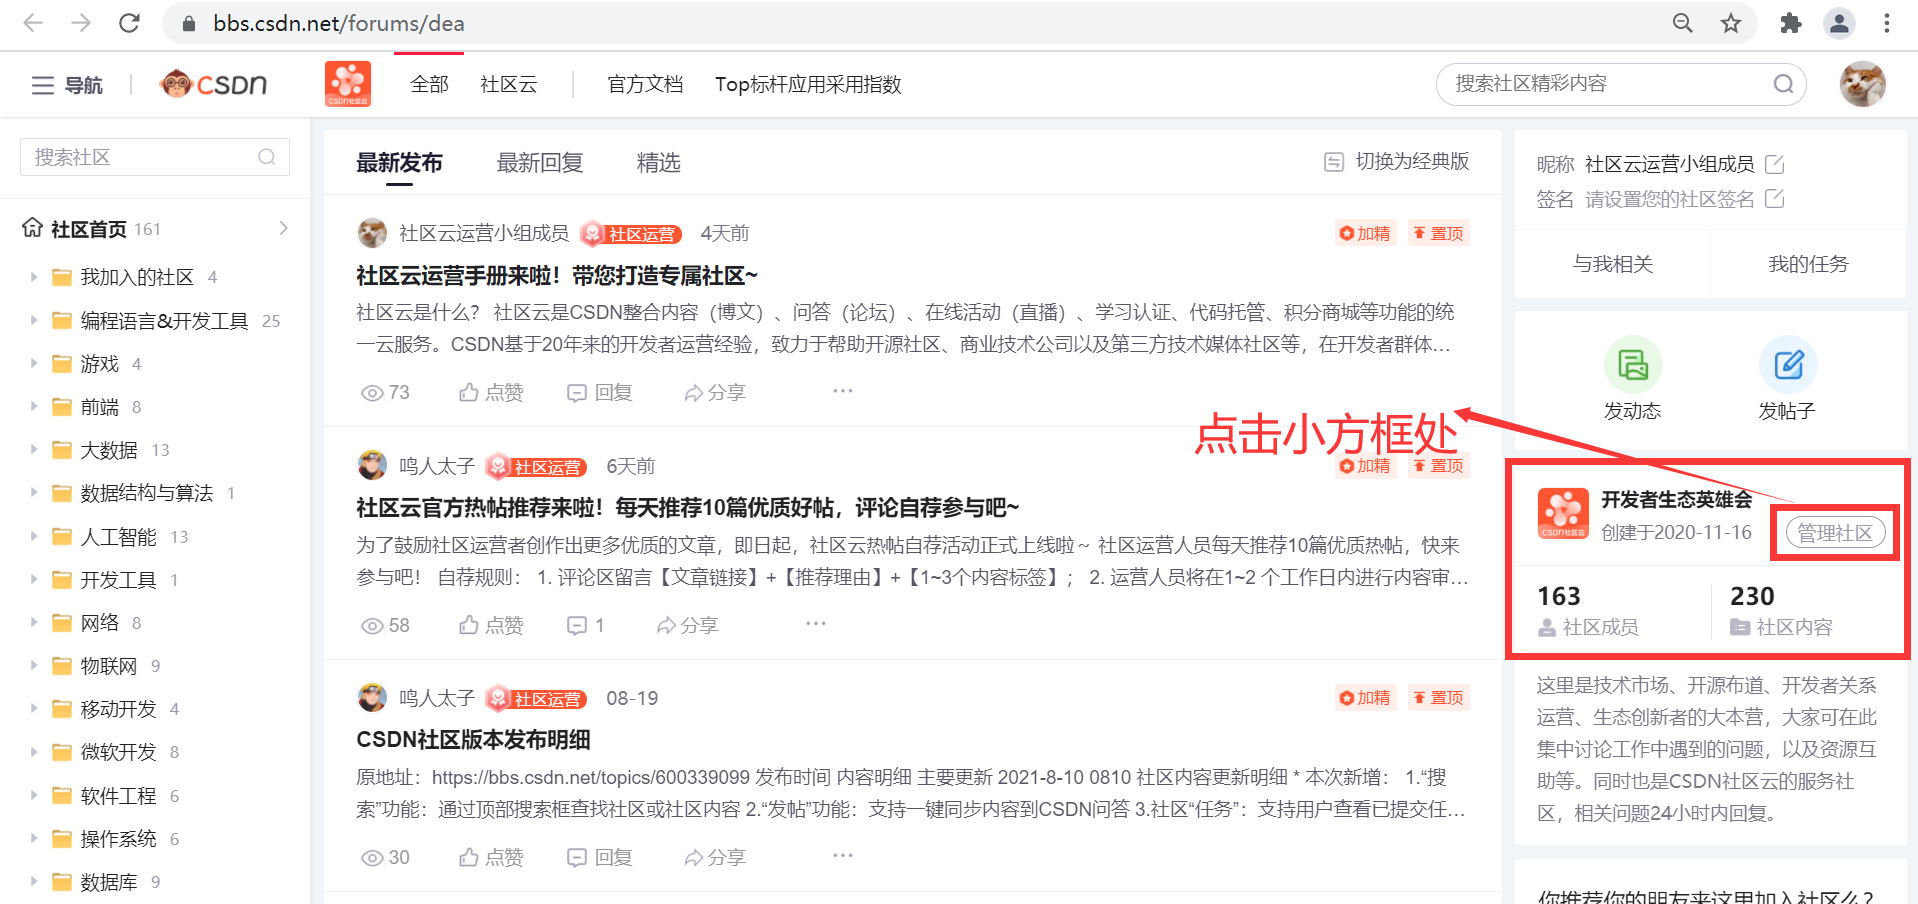The image size is (1918, 904).
Task: Open more options on the 社区云运营手册 post
Action: coord(843,391)
